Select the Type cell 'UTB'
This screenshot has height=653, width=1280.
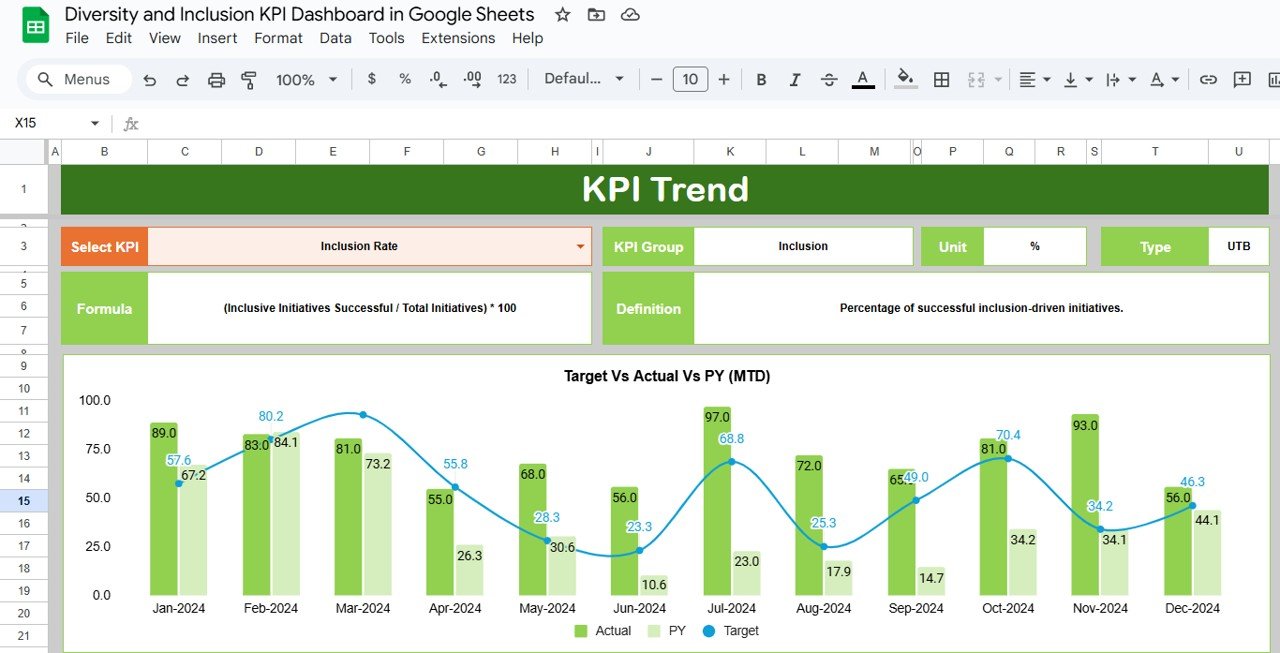1238,246
